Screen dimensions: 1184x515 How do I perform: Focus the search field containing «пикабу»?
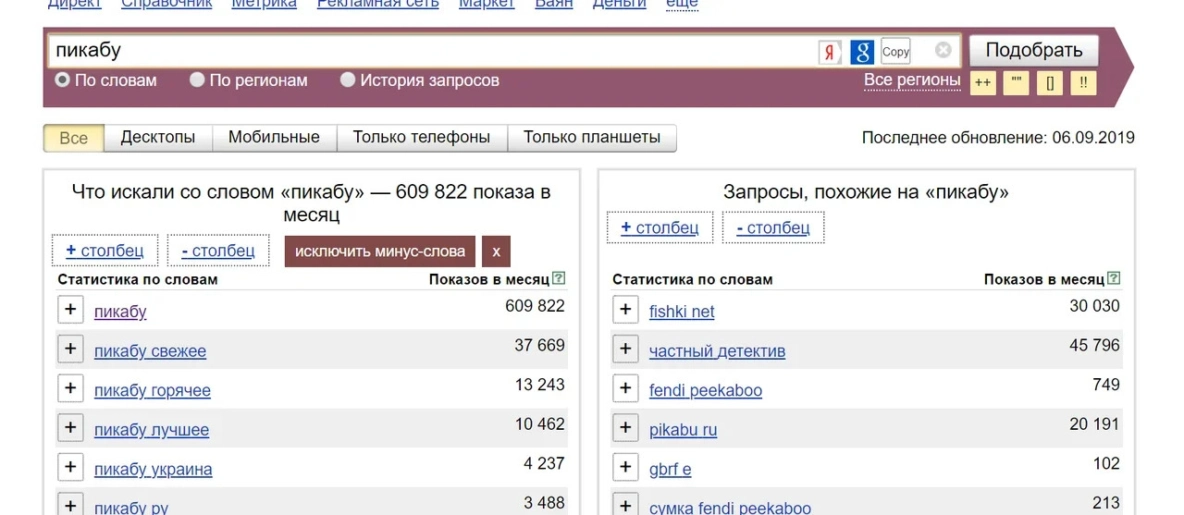point(430,51)
